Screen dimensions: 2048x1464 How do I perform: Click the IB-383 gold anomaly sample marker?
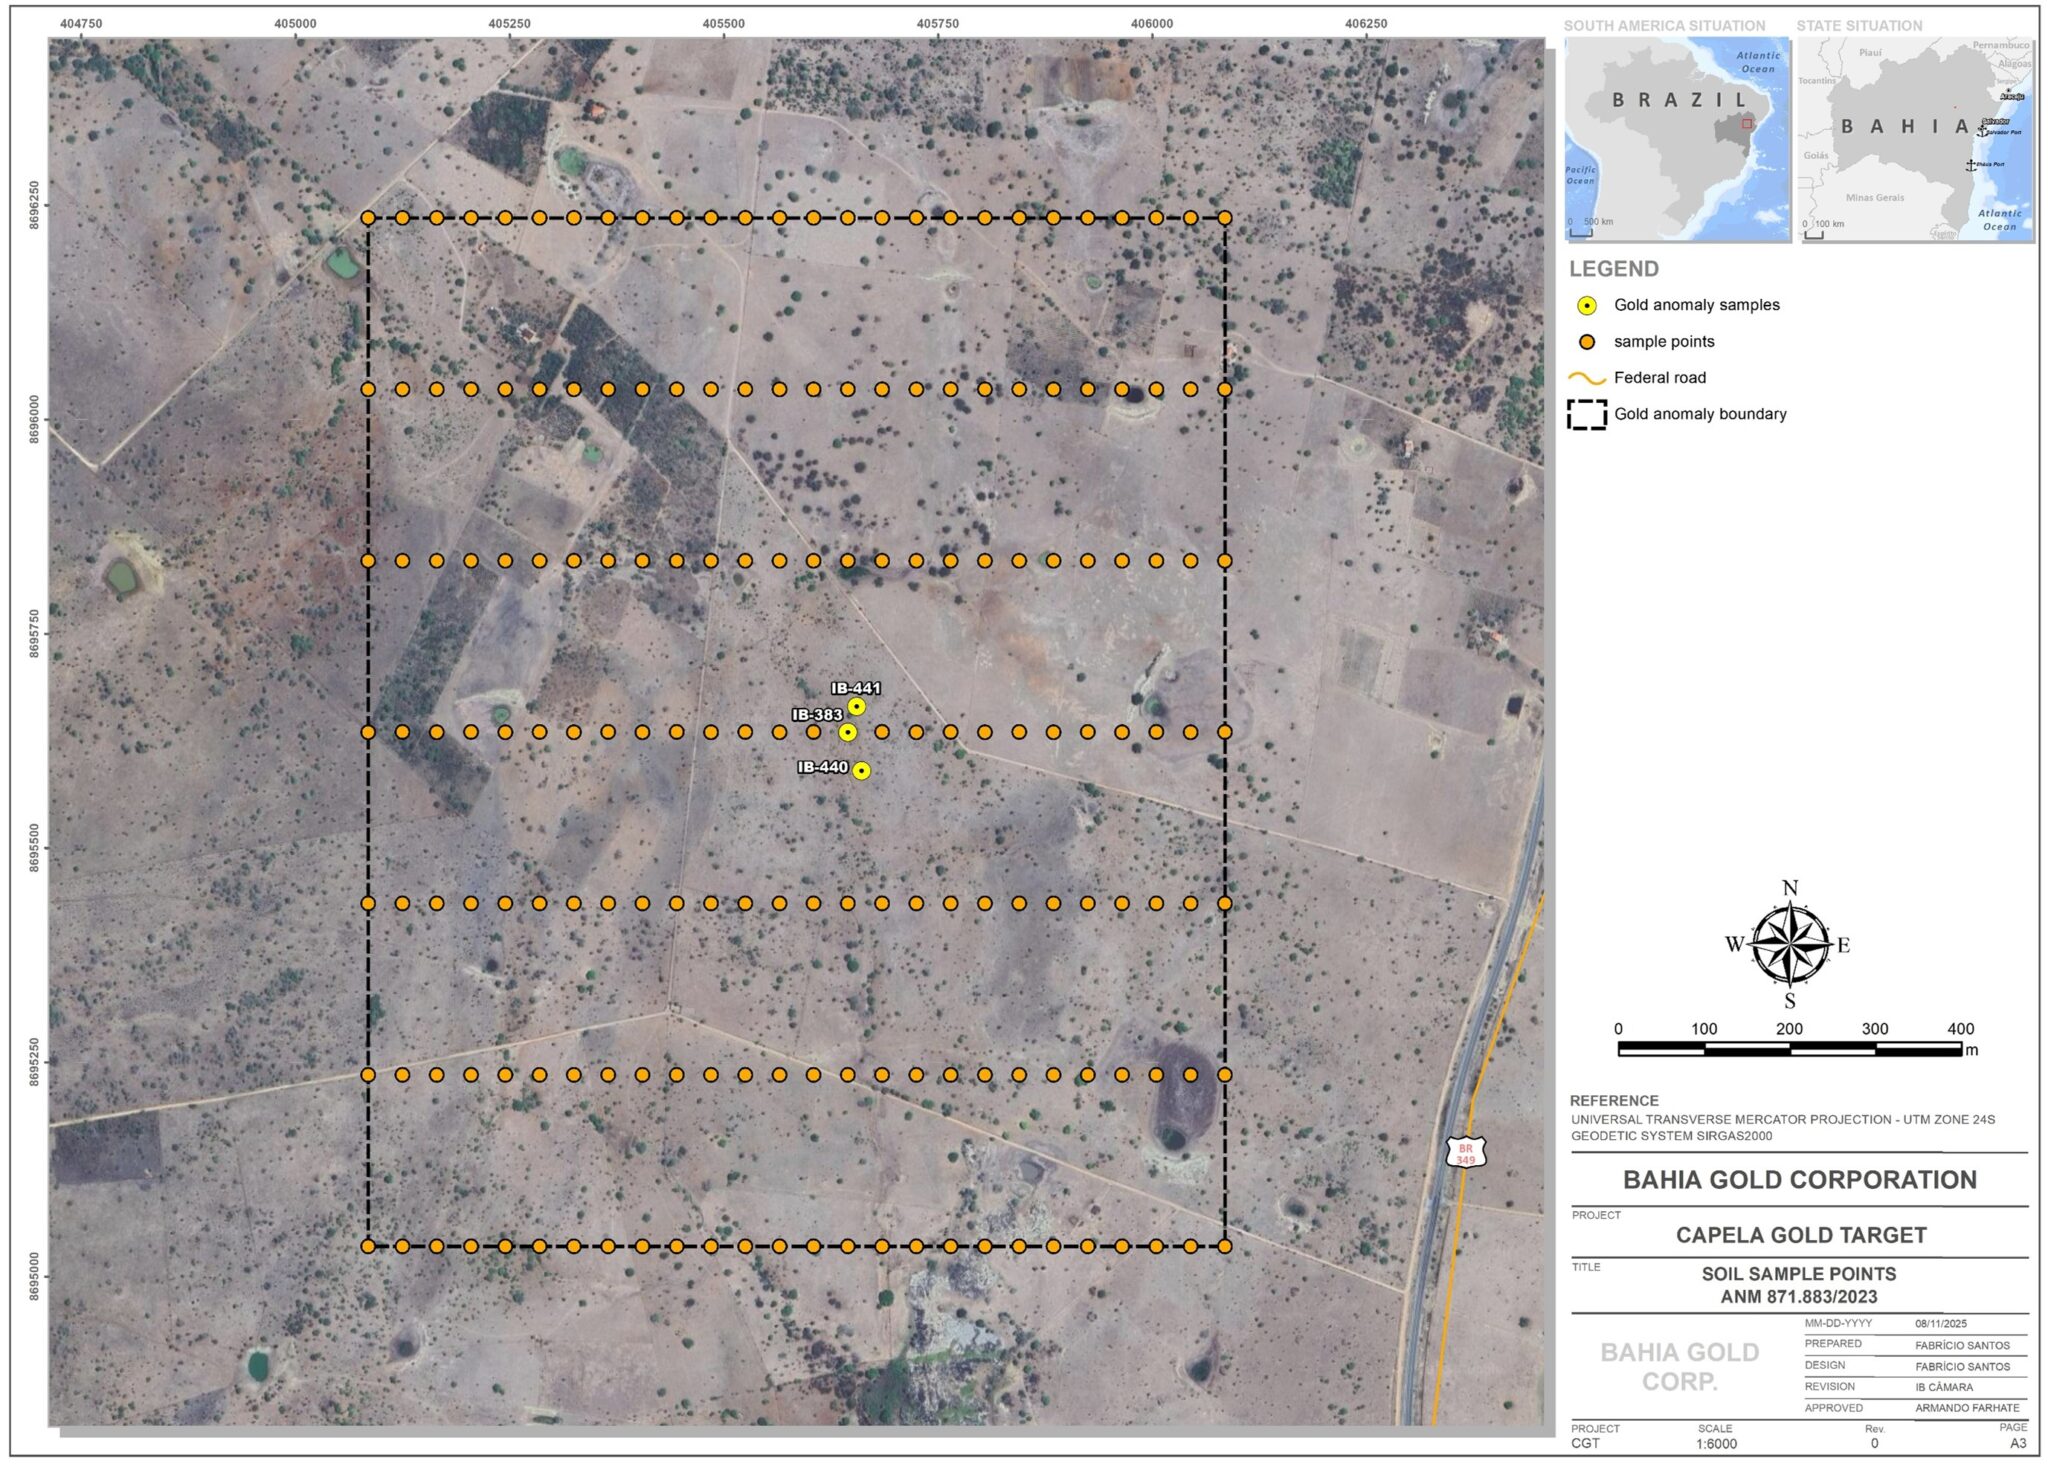click(x=848, y=732)
